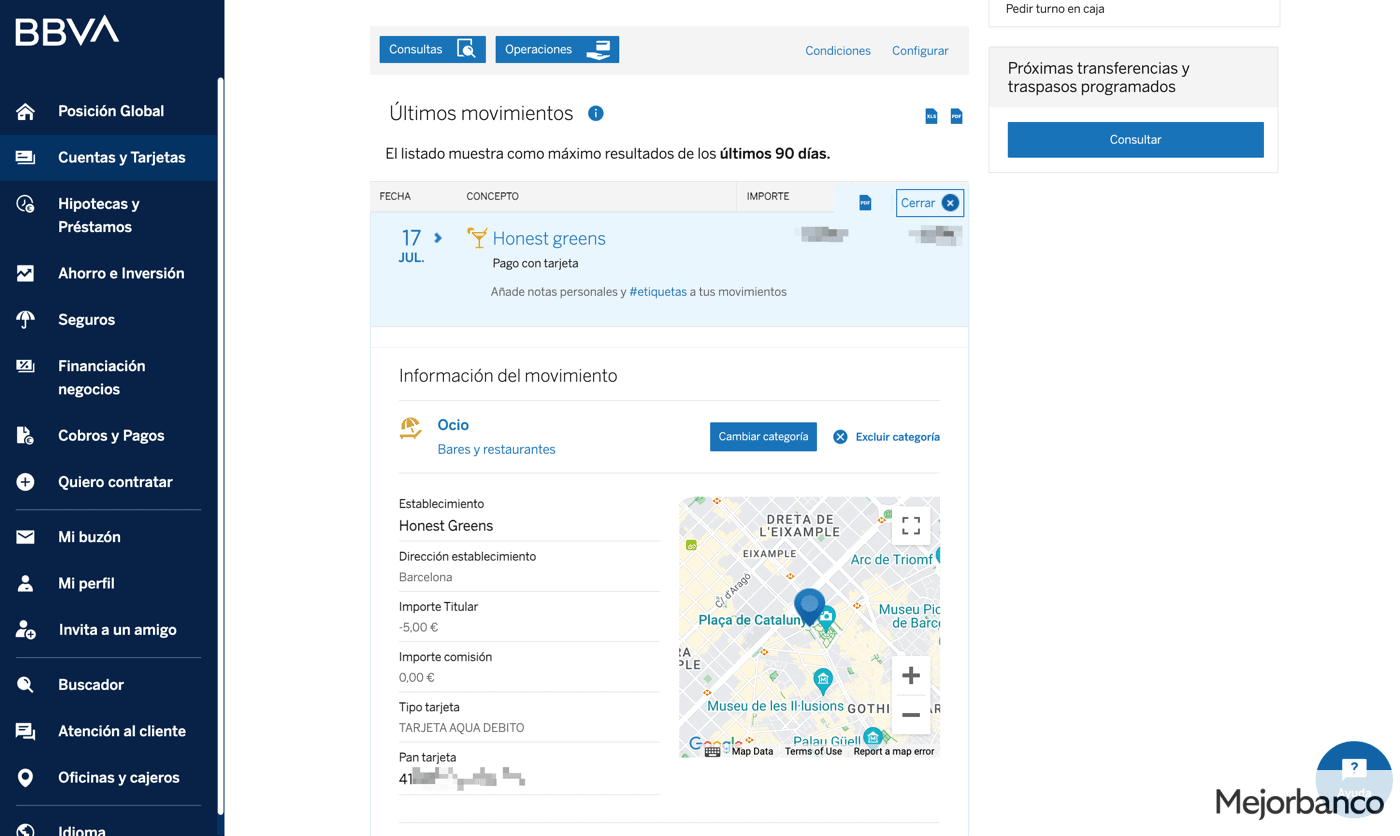This screenshot has width=1400, height=836.
Task: Click the blue location pin on map
Action: tap(809, 606)
